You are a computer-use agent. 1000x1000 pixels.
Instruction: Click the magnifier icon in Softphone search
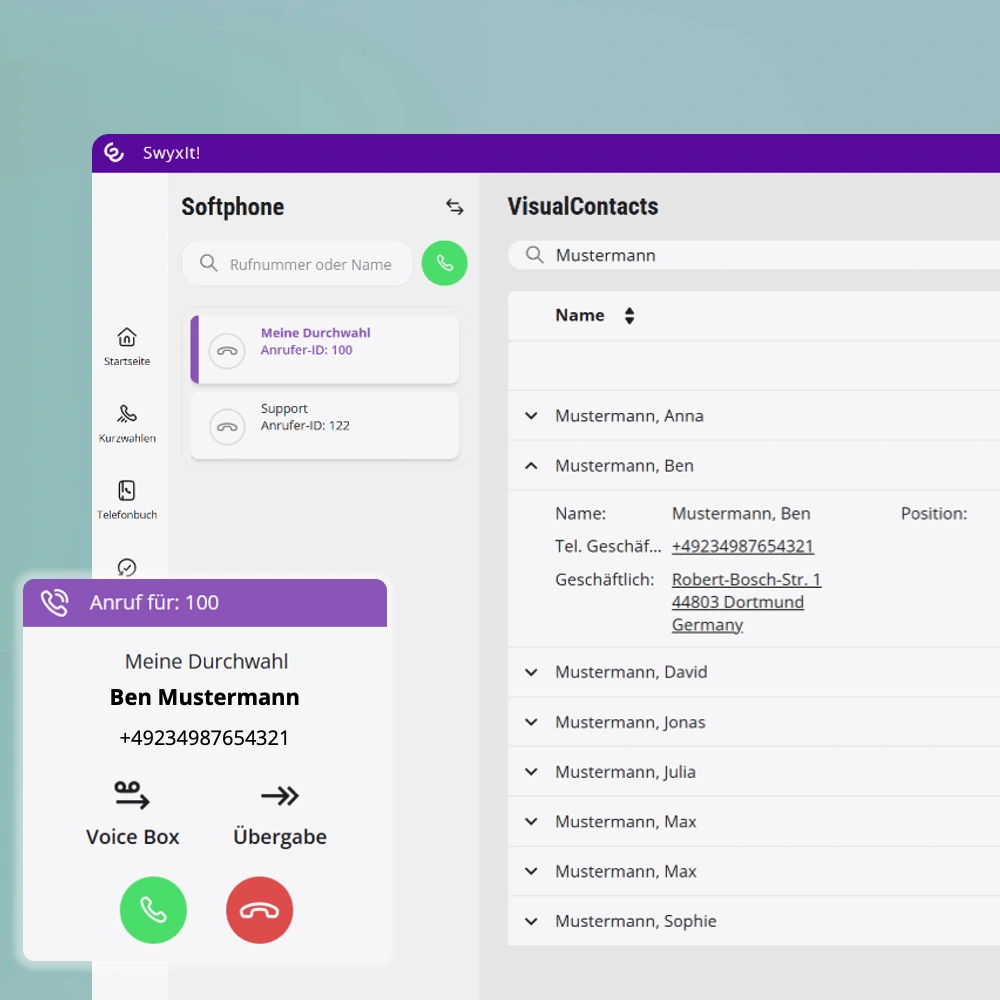point(209,263)
